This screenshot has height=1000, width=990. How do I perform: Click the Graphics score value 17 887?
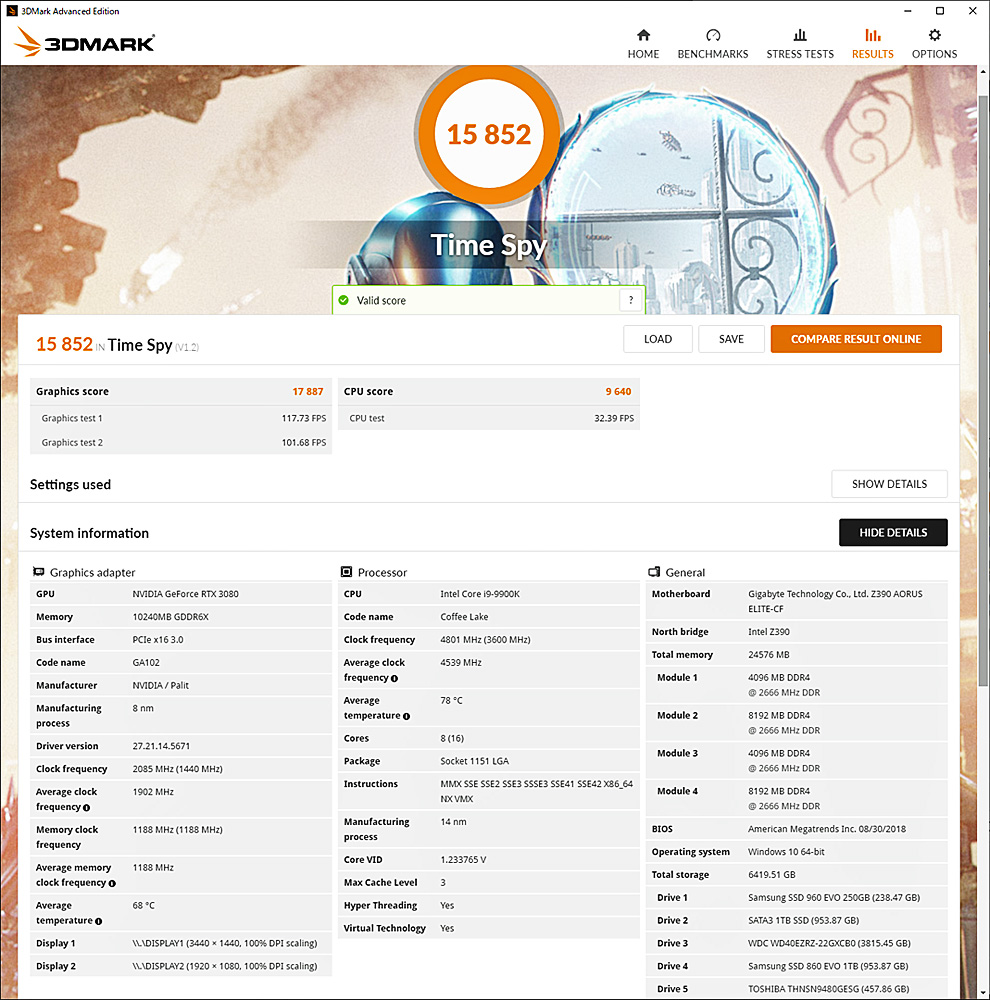click(307, 392)
